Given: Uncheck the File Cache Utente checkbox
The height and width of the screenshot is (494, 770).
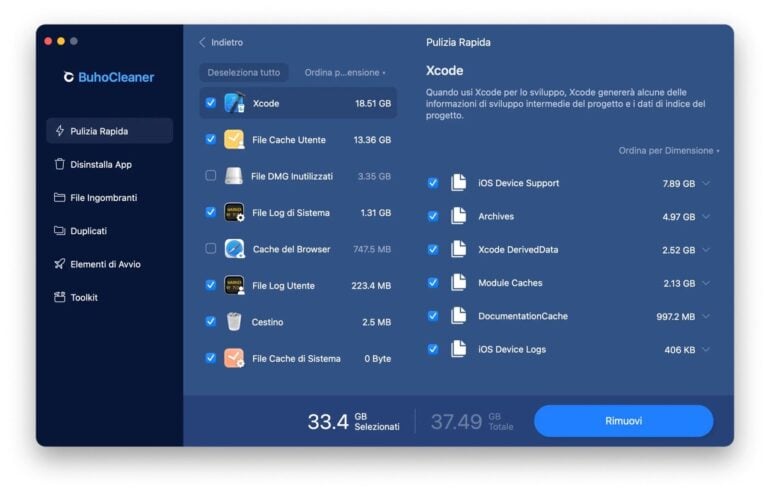Looking at the screenshot, I should [x=211, y=139].
